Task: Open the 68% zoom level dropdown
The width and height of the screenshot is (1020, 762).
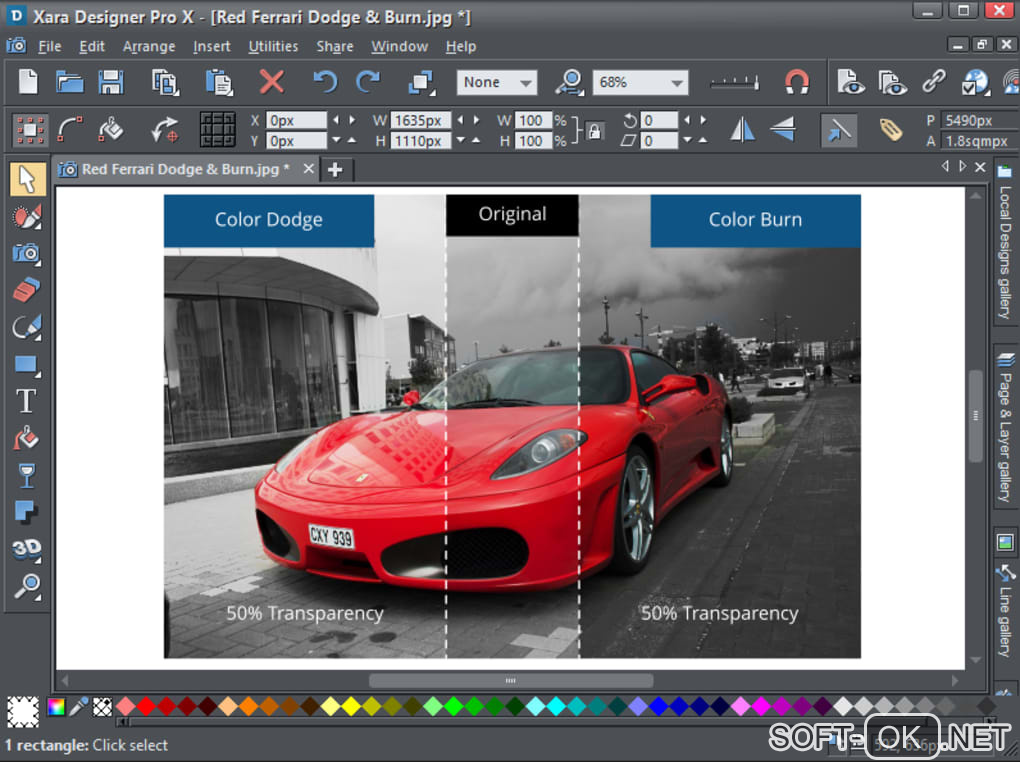Action: 640,82
